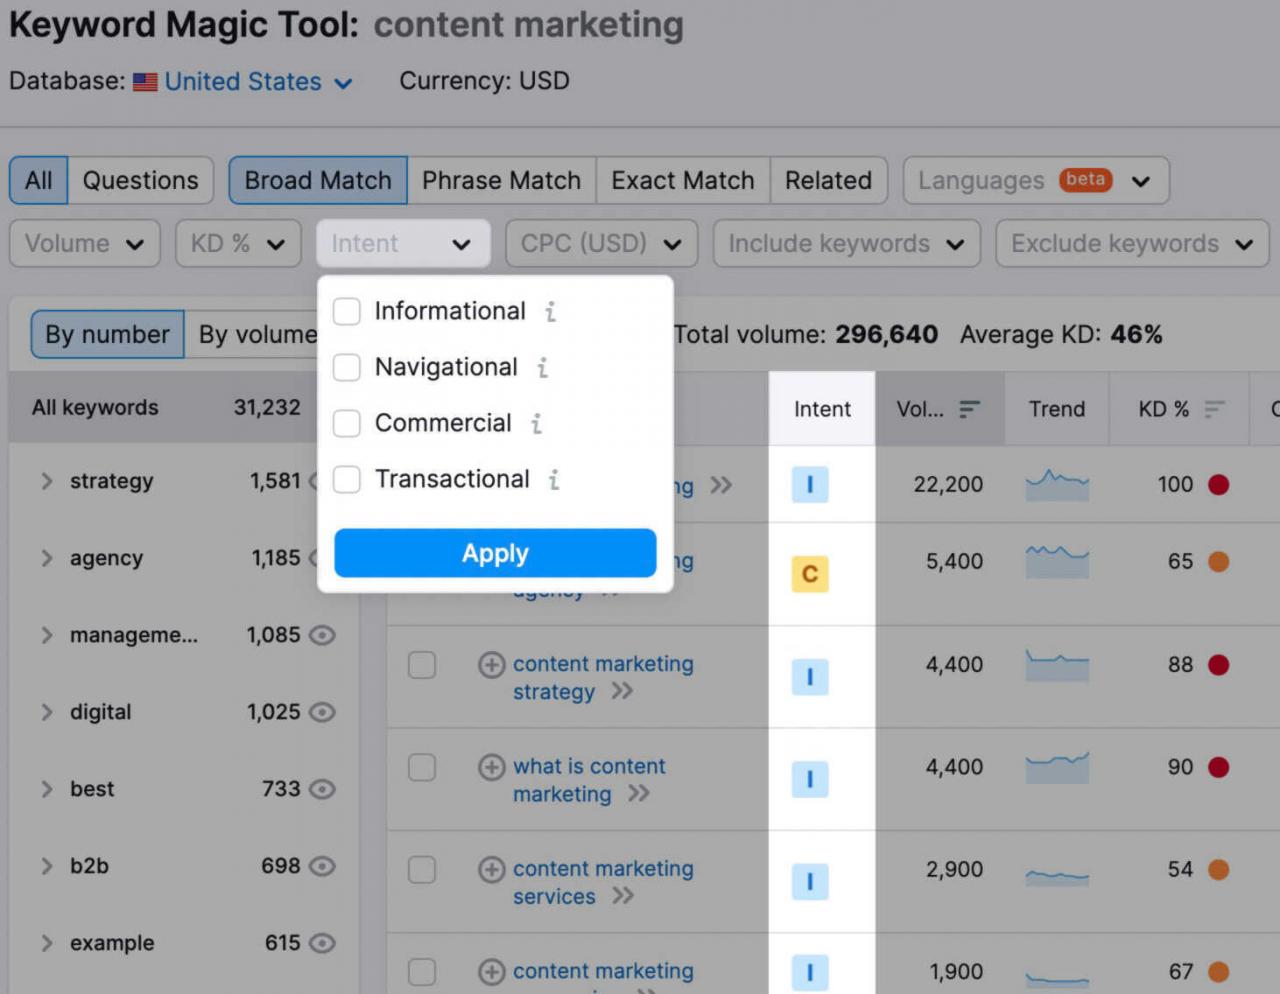Screen dimensions: 1280x994
Task: Click the Commercial C intent badge
Action: pos(810,574)
